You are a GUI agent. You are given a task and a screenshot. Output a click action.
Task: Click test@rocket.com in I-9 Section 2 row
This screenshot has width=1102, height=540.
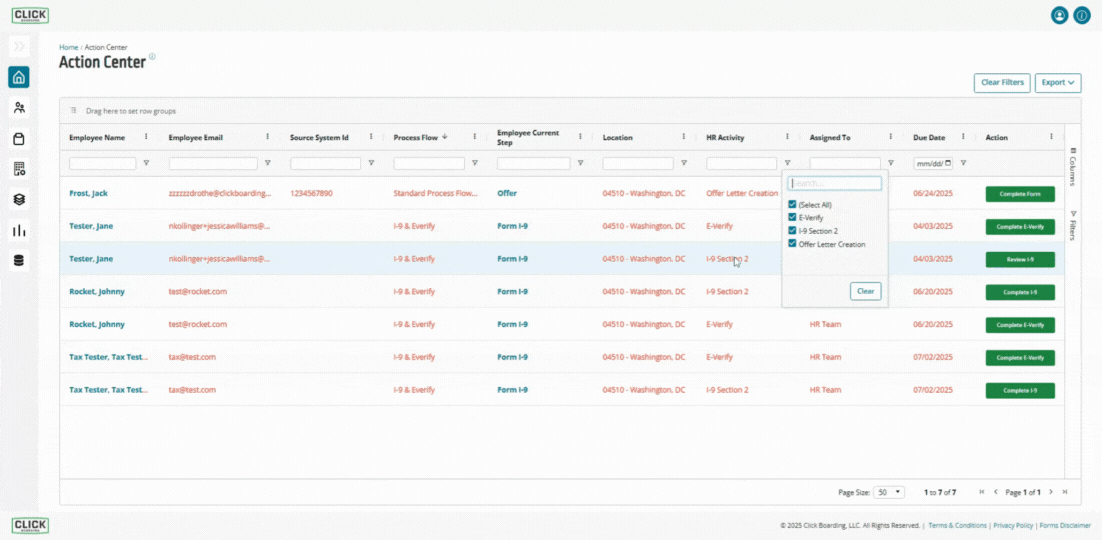tap(197, 292)
